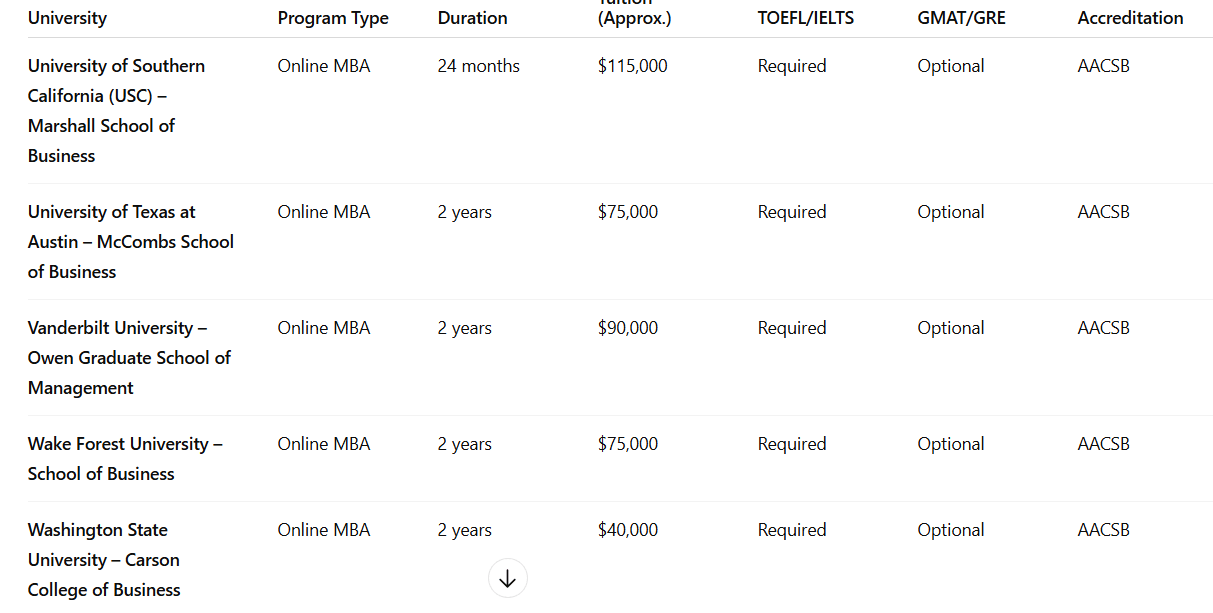Click the TOEFL/IELTS column header
This screenshot has height=613, width=1213.
(x=805, y=18)
